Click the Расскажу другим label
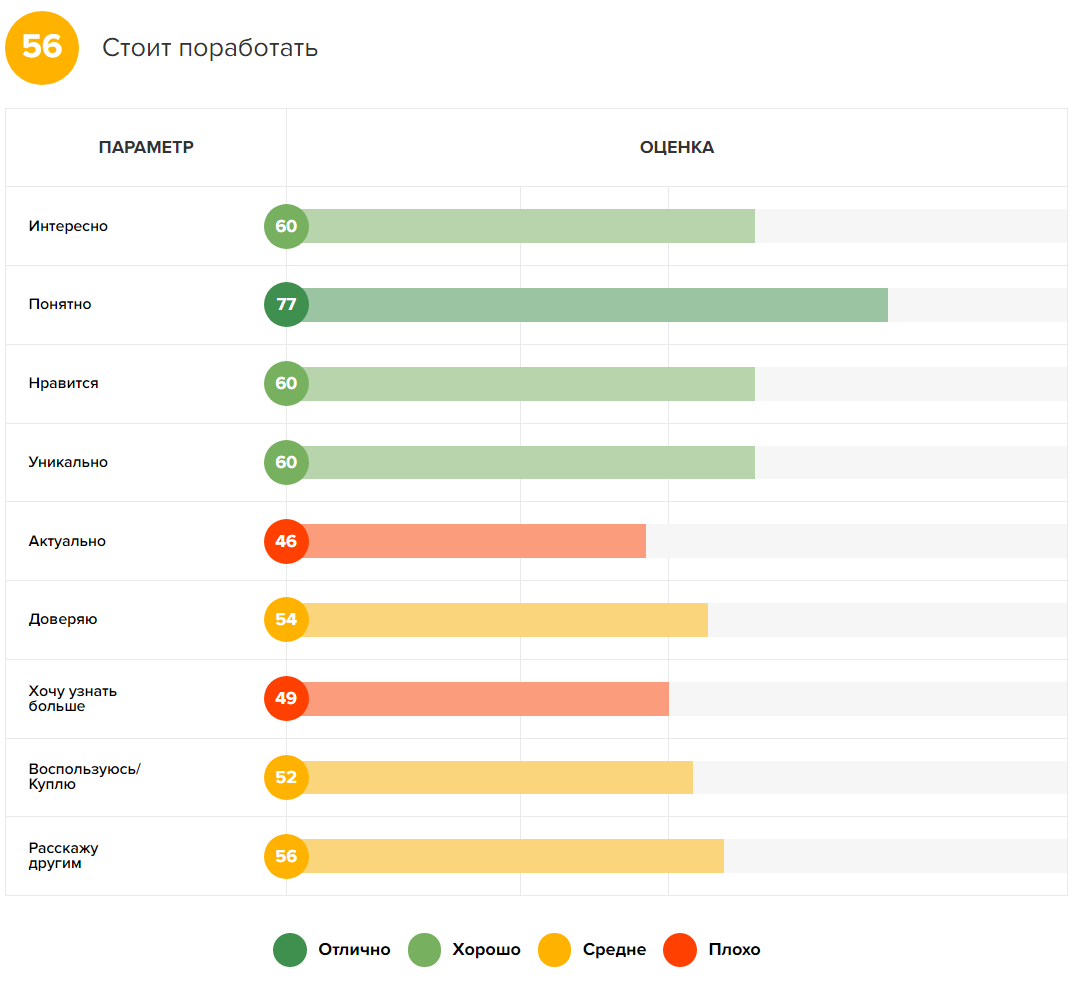 pyautogui.click(x=63, y=856)
